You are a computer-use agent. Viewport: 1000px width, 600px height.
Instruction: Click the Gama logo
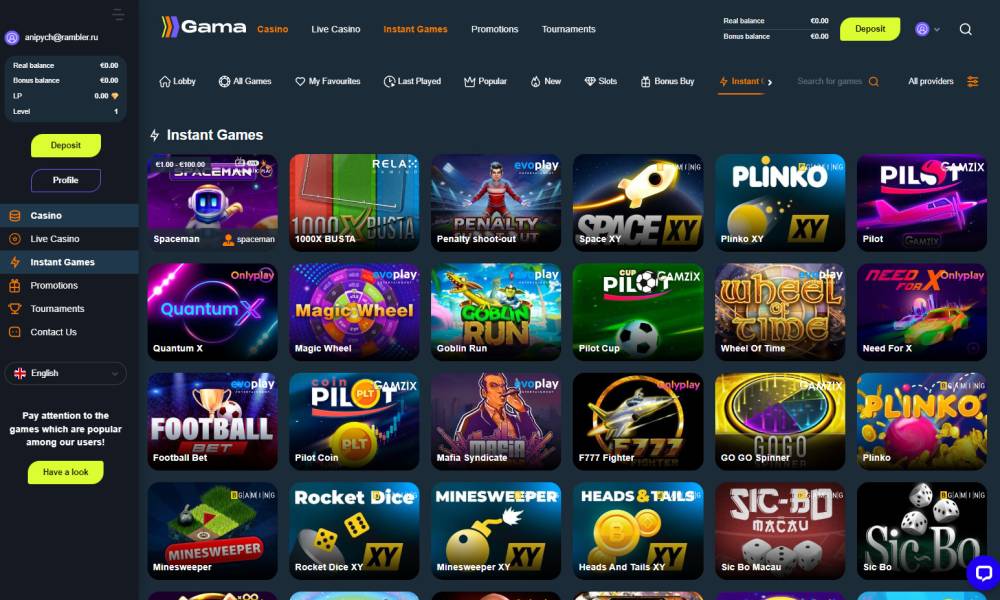click(203, 27)
